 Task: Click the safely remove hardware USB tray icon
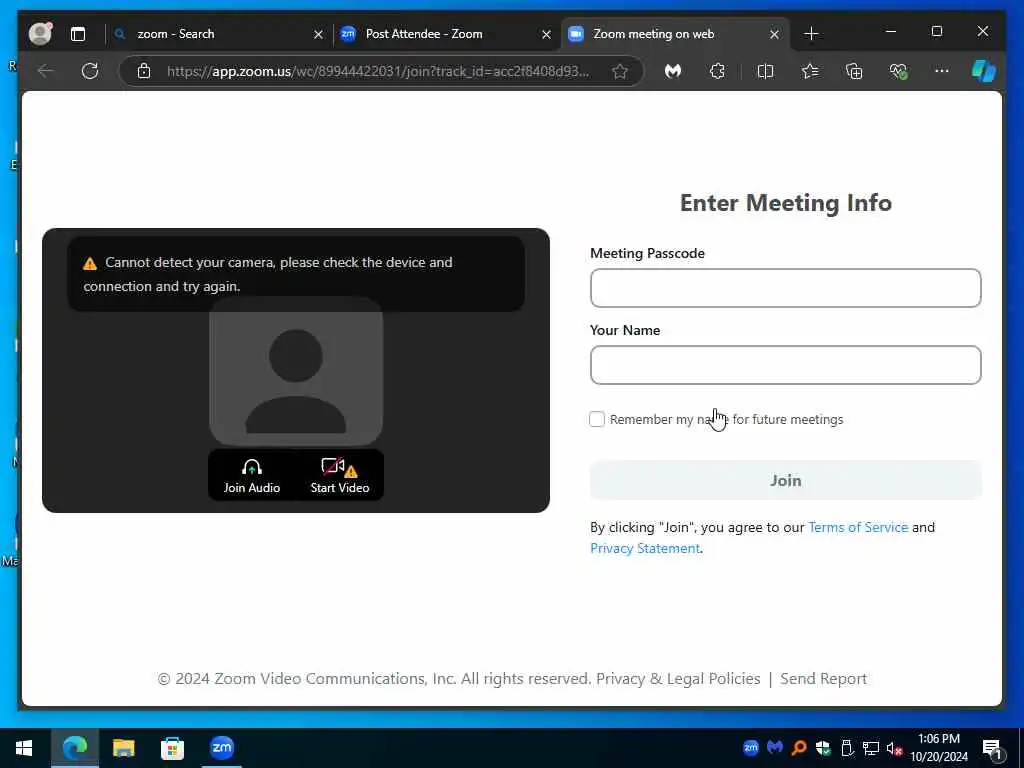(847, 748)
